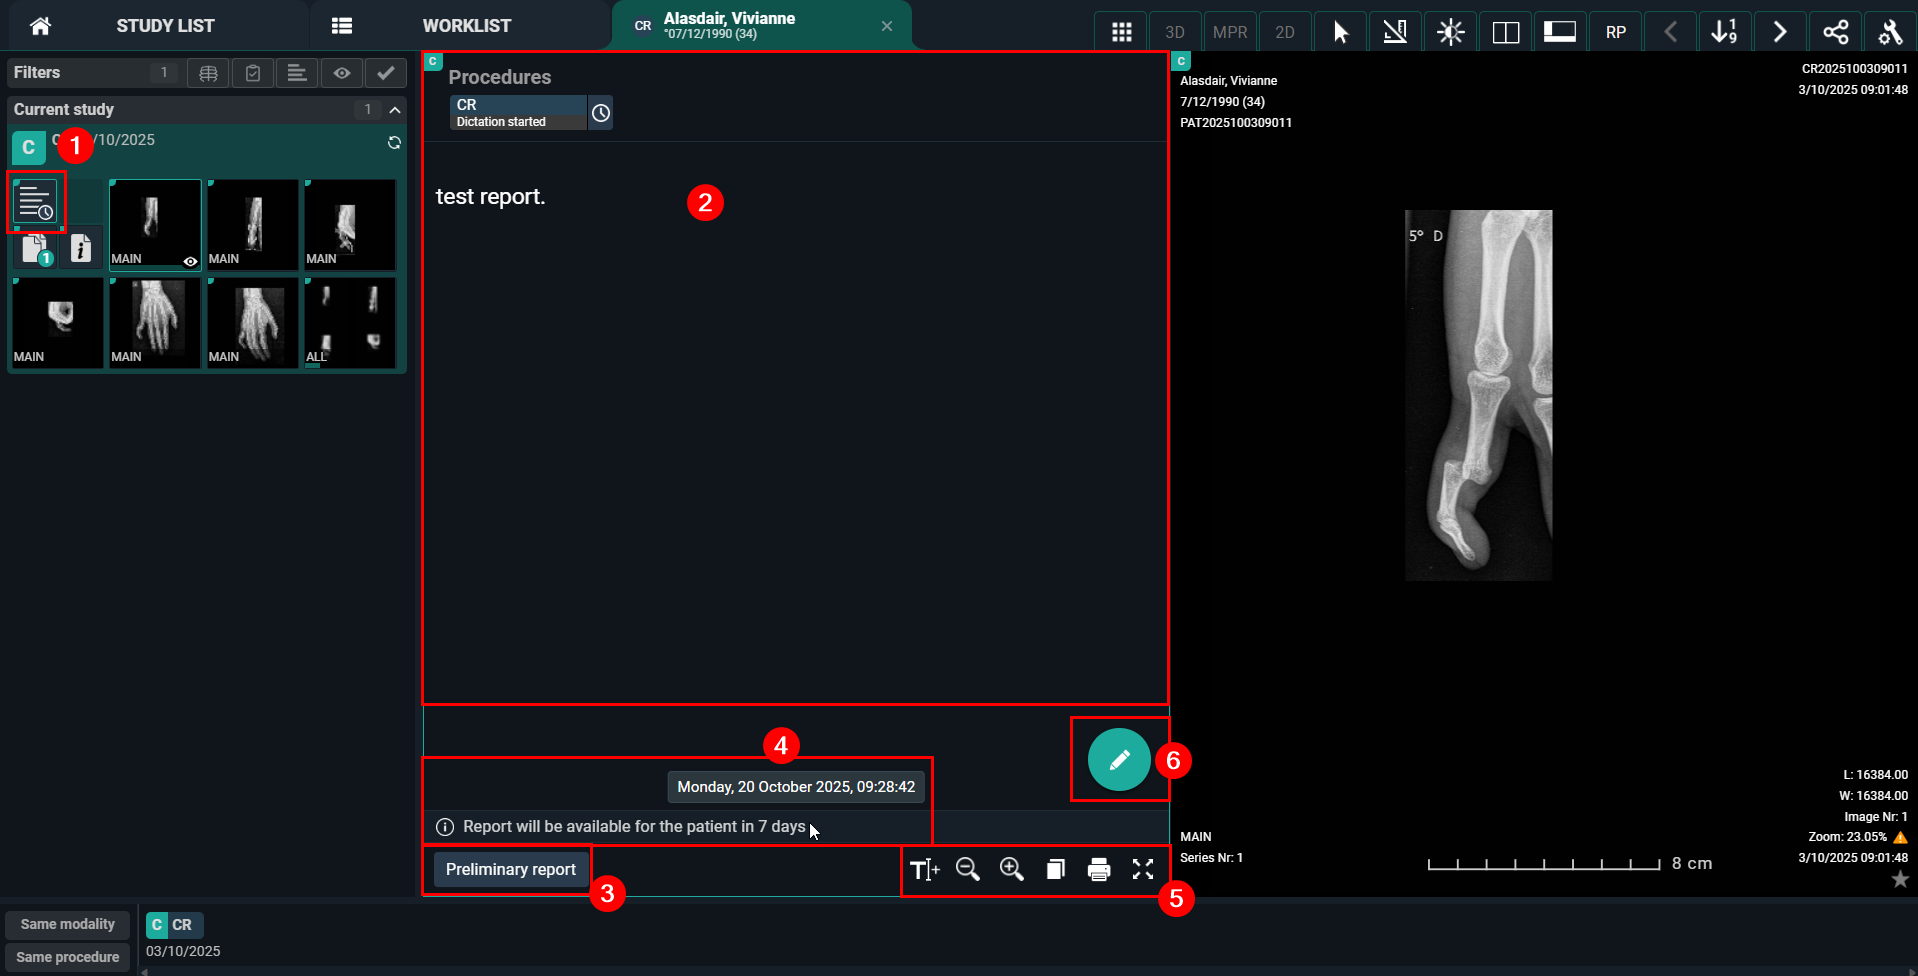This screenshot has width=1918, height=976.
Task: Click the Preliminary report button
Action: coord(510,870)
